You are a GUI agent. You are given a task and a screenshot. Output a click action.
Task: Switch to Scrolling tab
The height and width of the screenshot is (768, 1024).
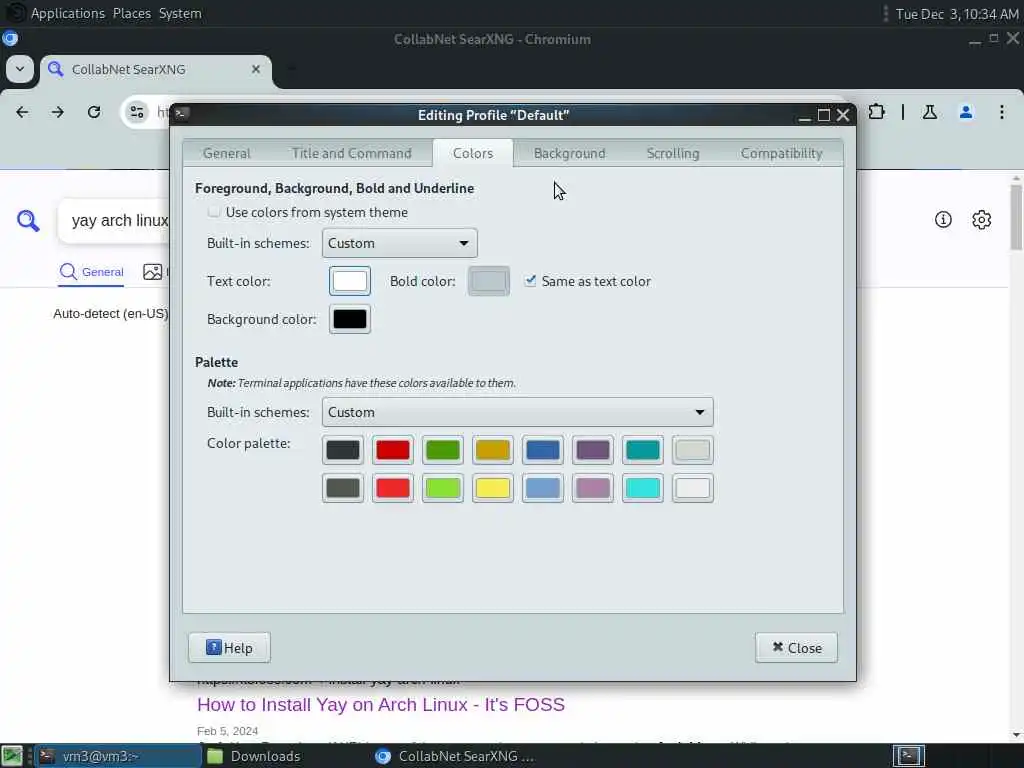pyautogui.click(x=673, y=153)
